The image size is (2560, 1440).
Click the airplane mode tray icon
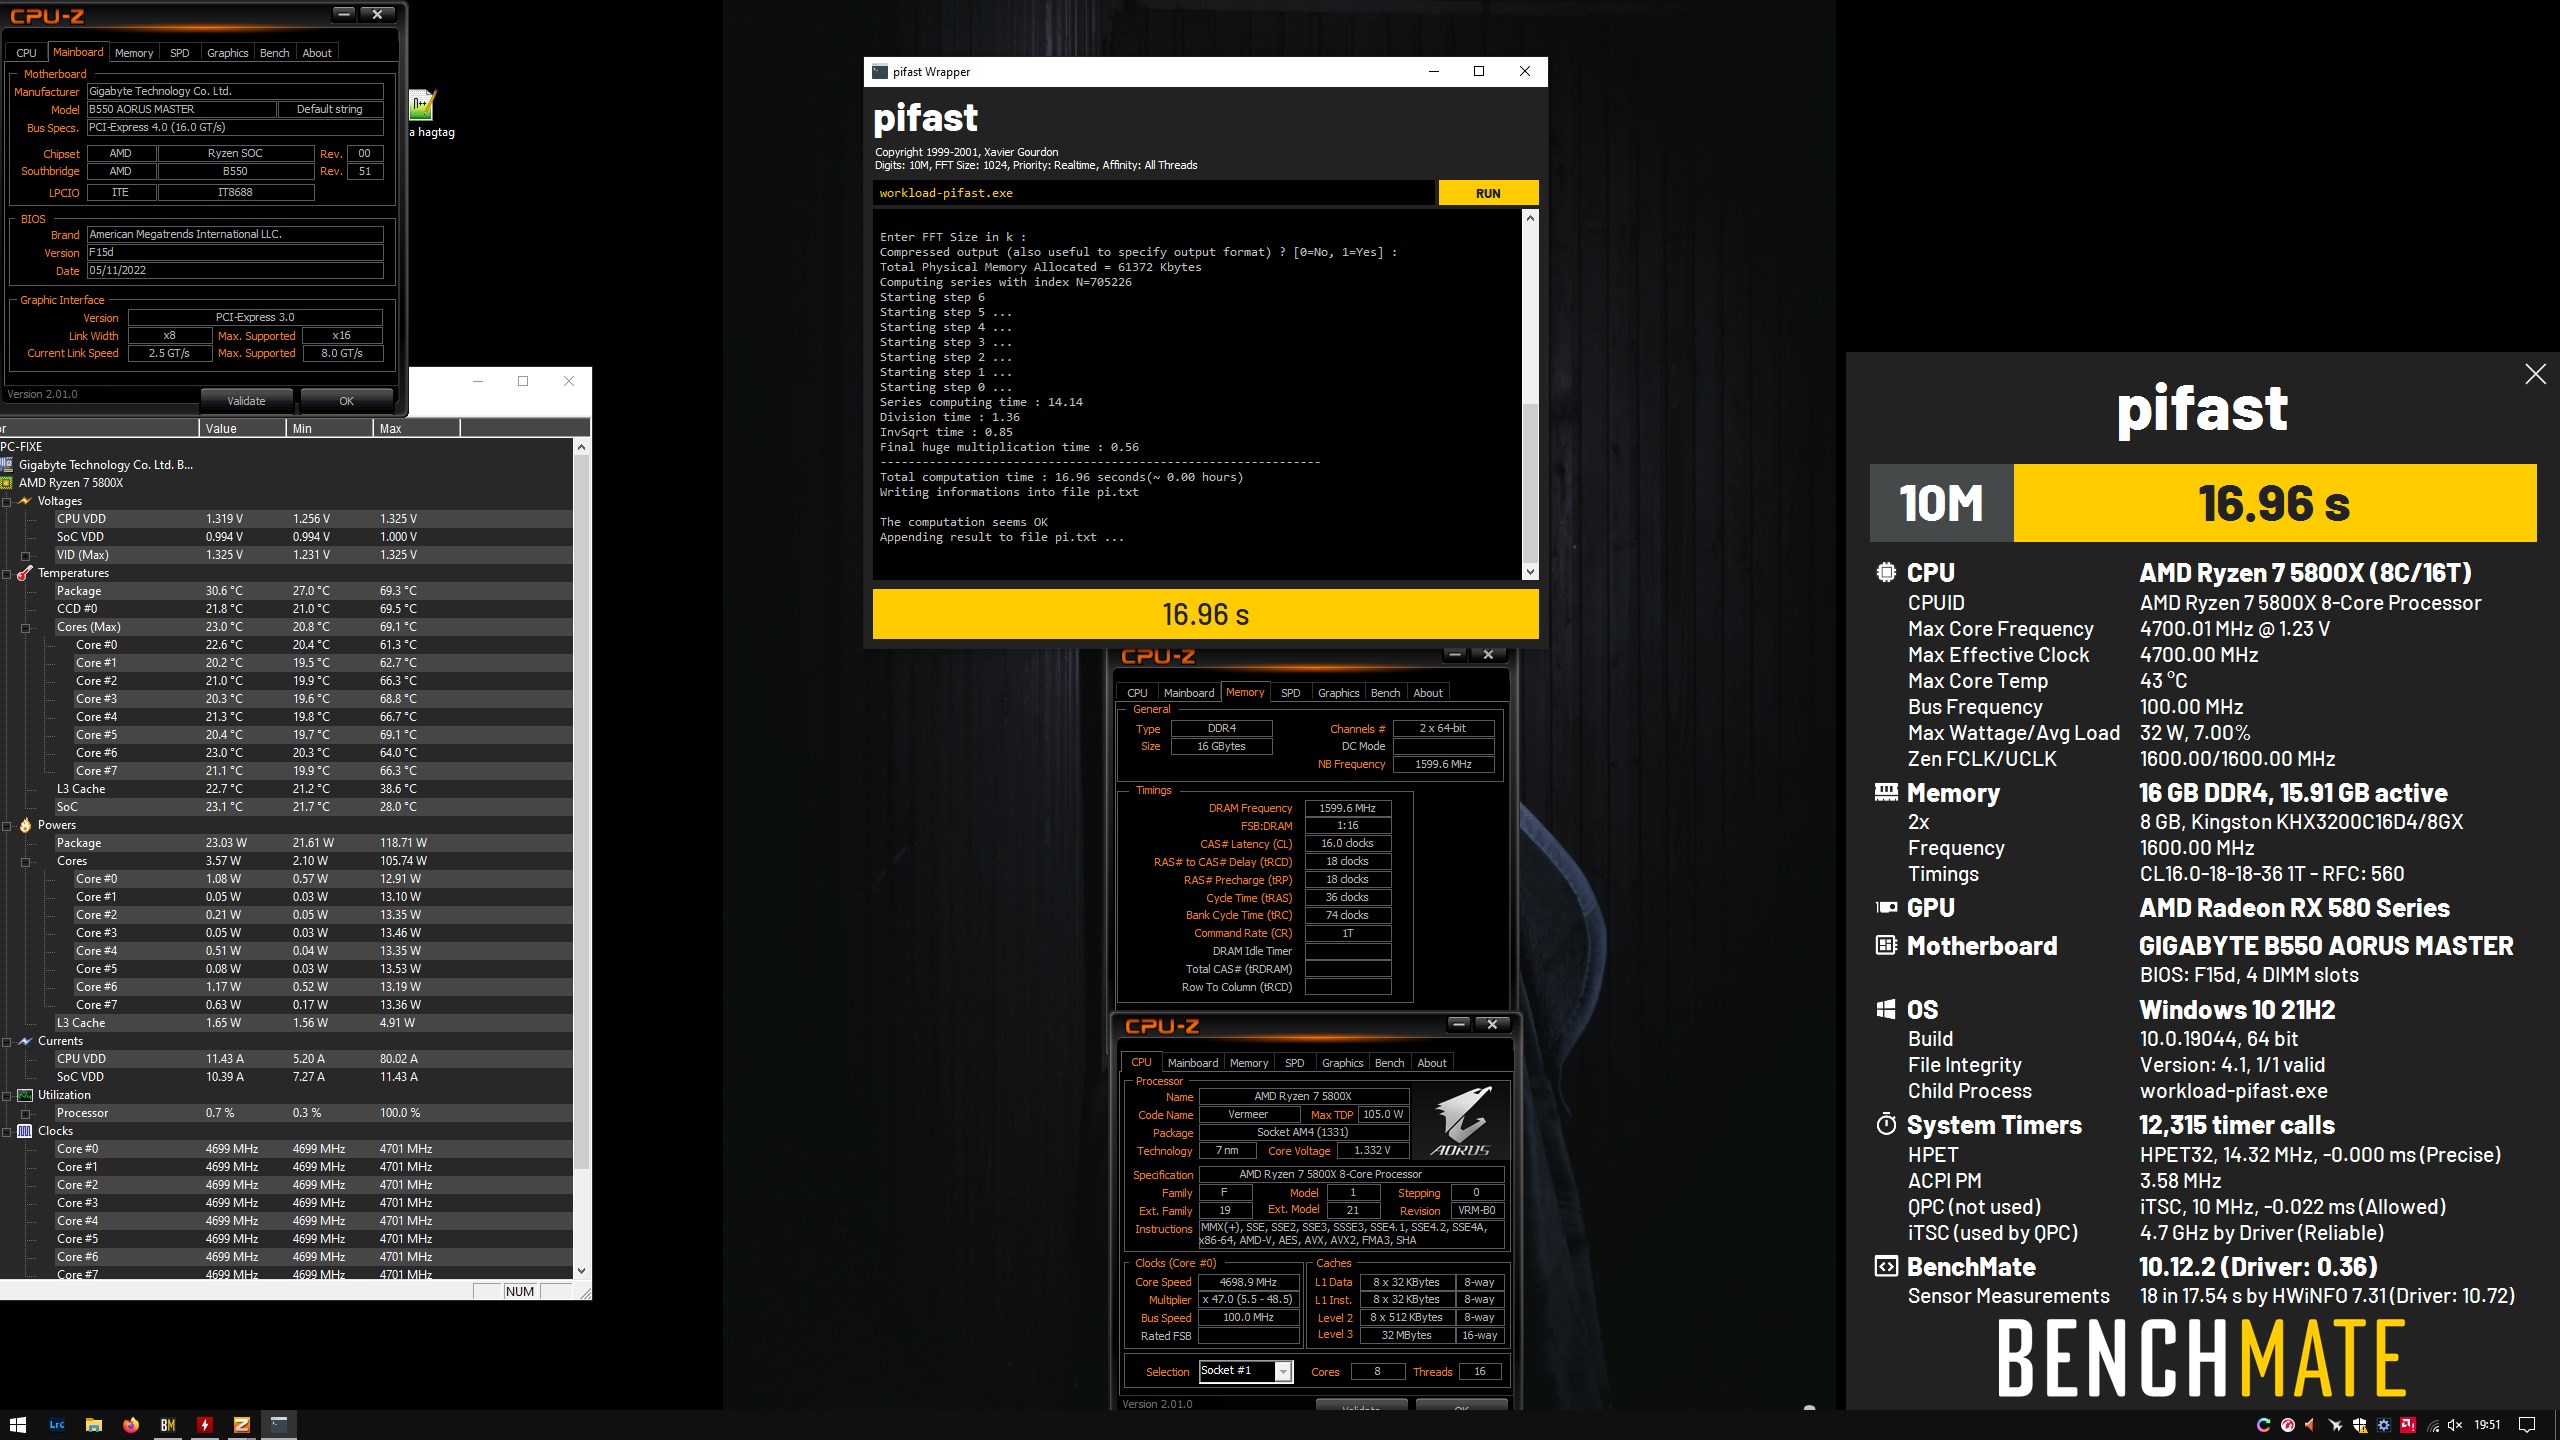pos(2336,1425)
